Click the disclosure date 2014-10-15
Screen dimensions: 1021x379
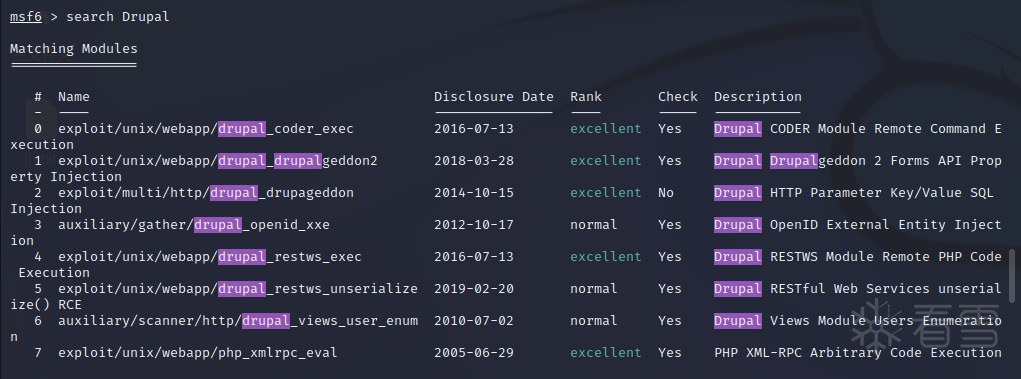tap(474, 193)
